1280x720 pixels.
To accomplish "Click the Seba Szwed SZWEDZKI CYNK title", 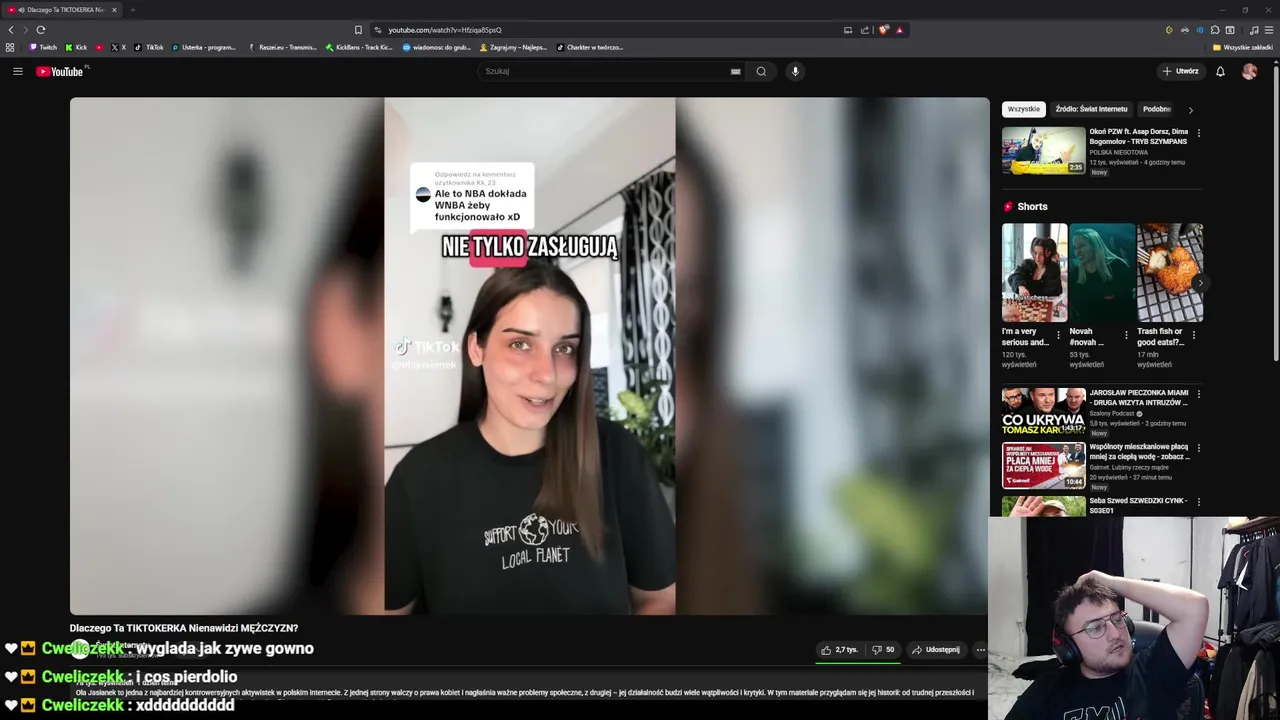I will pos(1138,505).
